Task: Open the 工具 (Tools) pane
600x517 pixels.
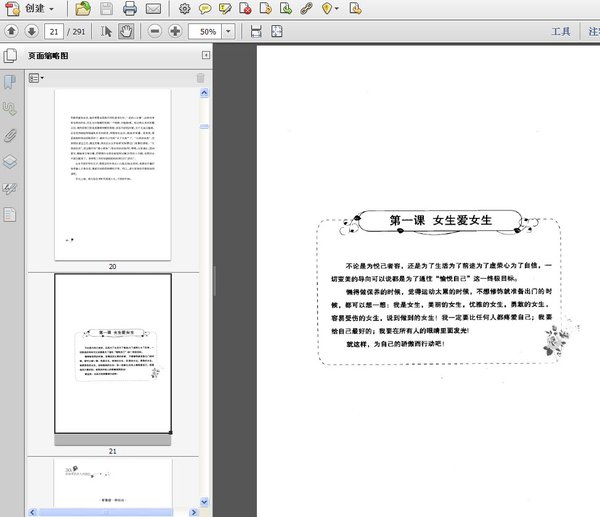Action: (561, 32)
